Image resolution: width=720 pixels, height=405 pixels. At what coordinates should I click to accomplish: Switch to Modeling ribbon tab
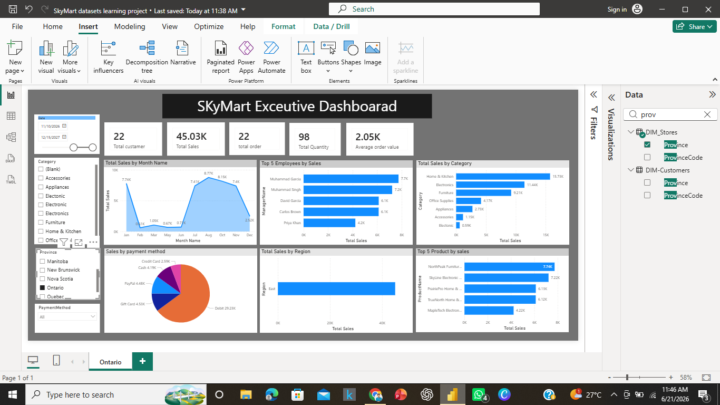[129, 27]
